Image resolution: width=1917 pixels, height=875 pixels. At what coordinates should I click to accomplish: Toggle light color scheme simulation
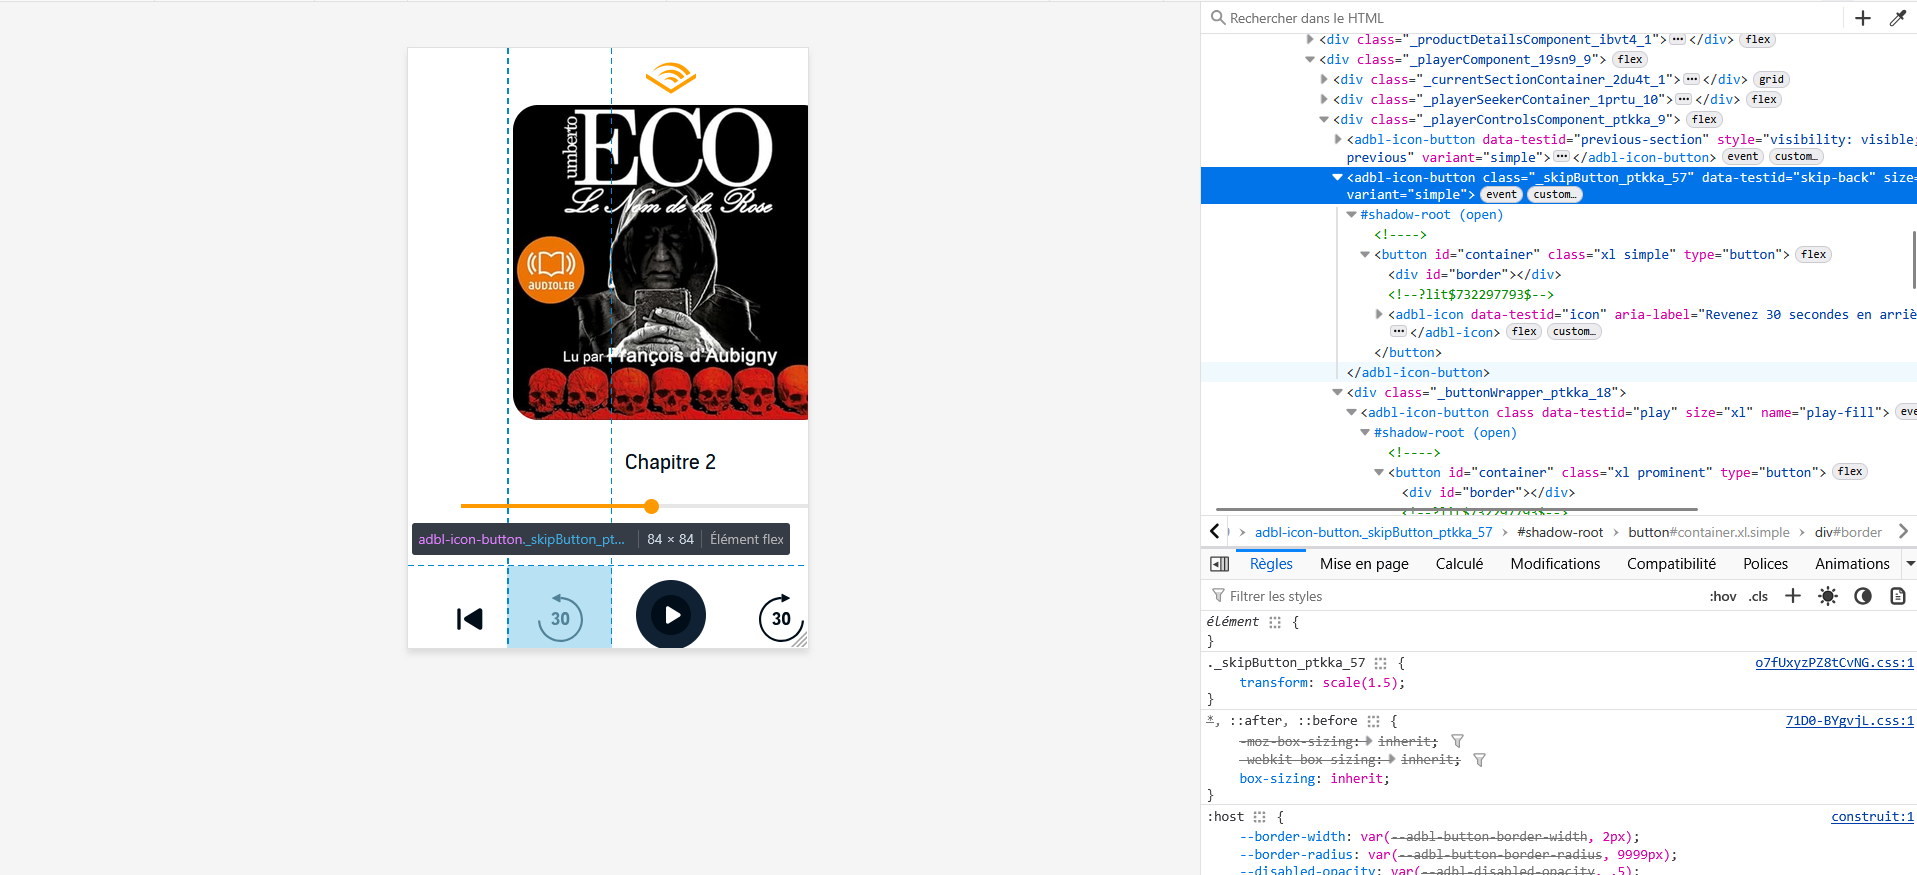[1827, 596]
